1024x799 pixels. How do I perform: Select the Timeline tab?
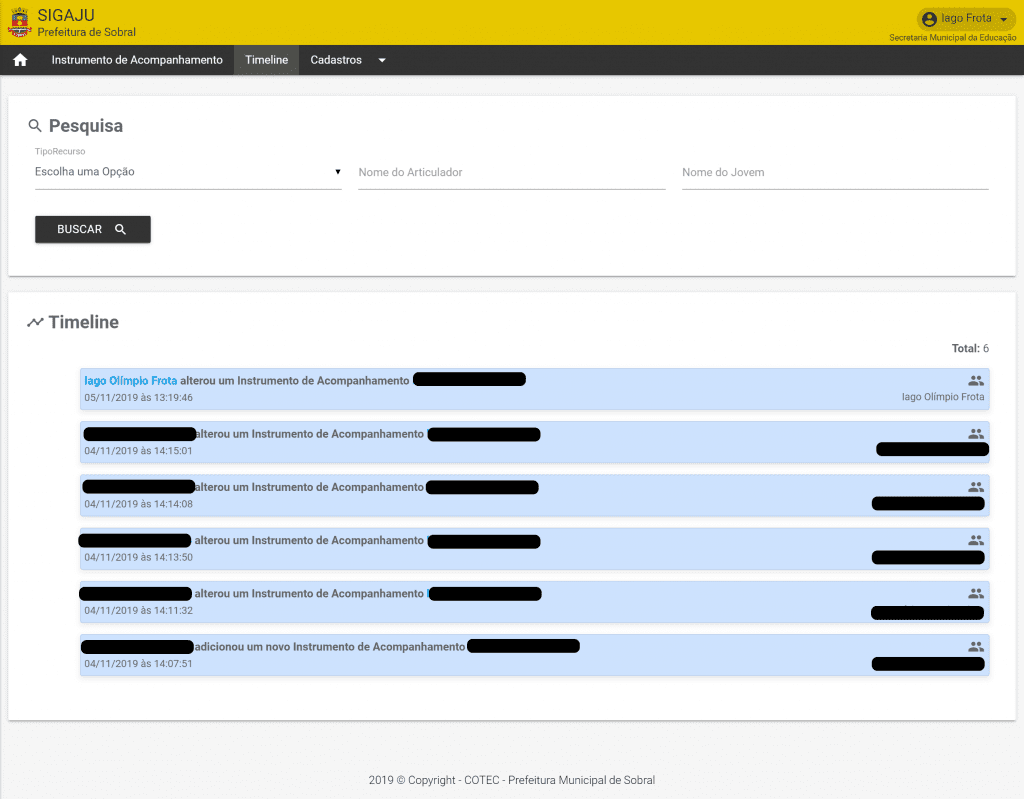point(266,60)
